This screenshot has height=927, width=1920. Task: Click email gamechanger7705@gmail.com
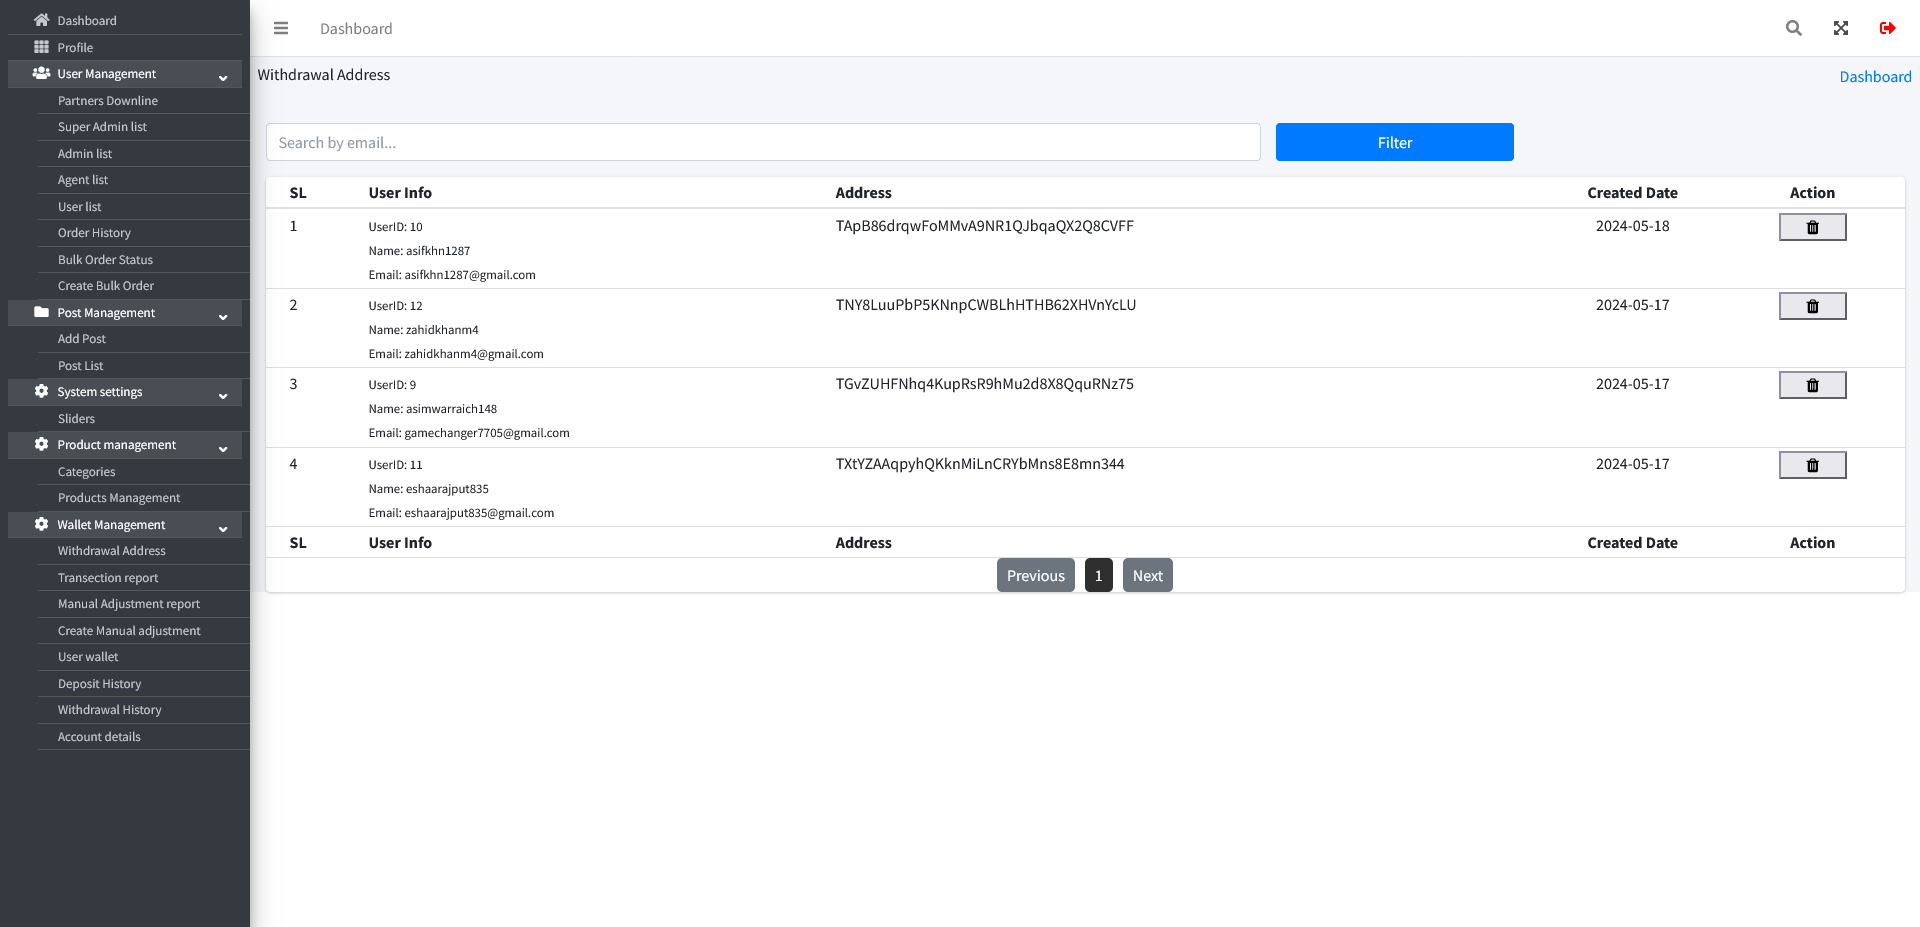pyautogui.click(x=487, y=433)
